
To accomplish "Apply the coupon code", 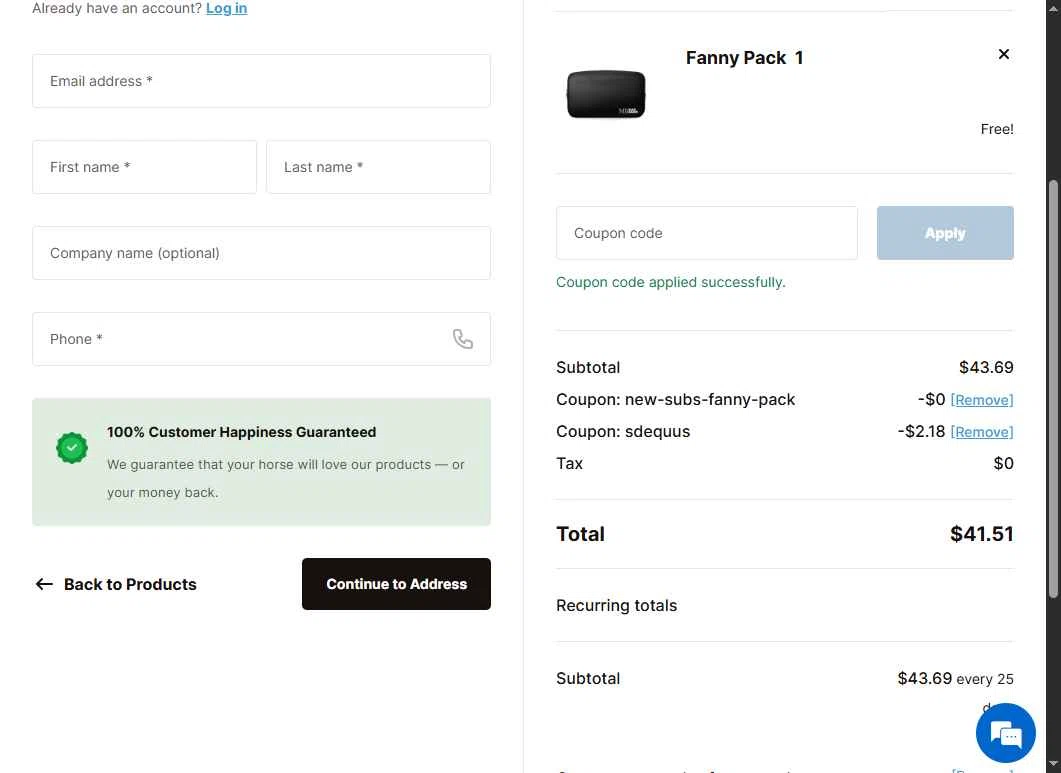I will tap(945, 233).
